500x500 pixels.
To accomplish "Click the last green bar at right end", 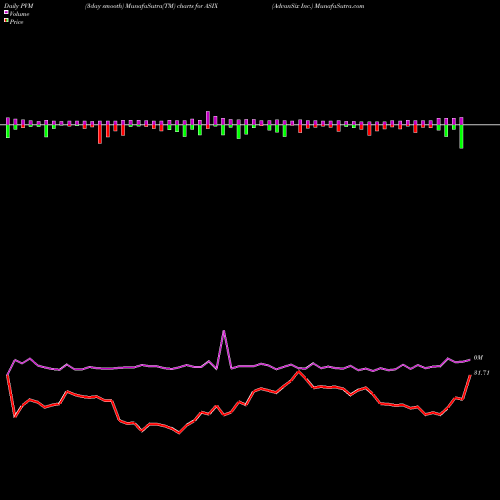I will pos(461,136).
